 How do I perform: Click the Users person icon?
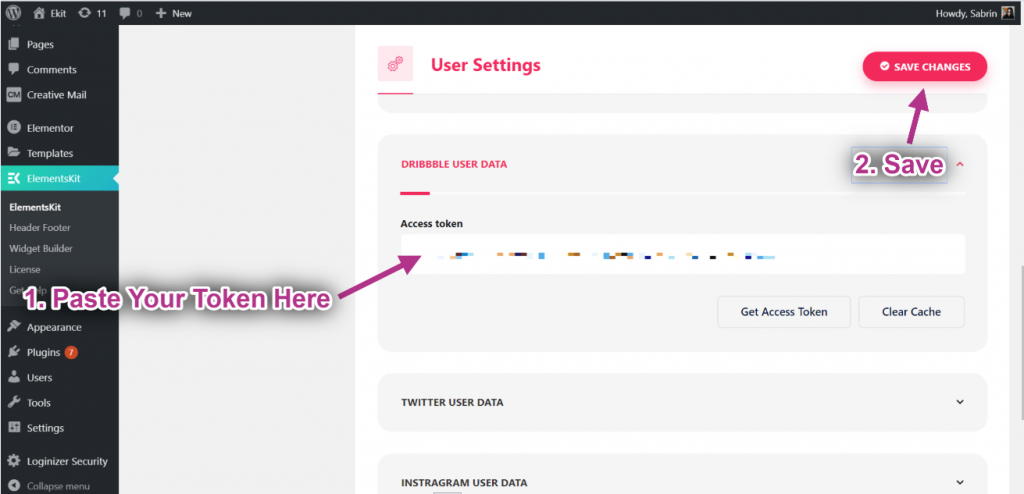coord(14,378)
